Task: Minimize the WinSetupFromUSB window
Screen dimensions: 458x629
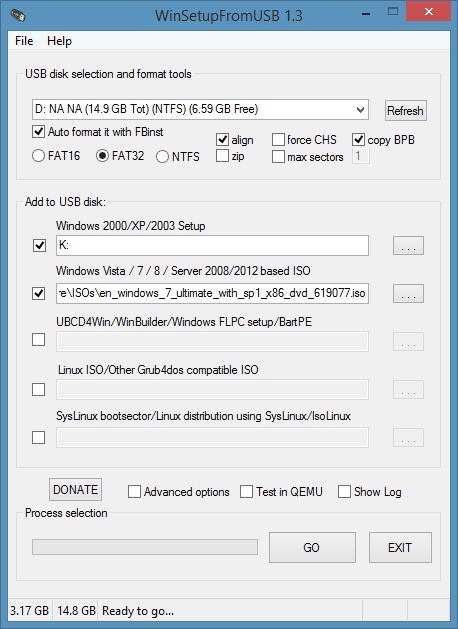Action: pyautogui.click(x=366, y=13)
